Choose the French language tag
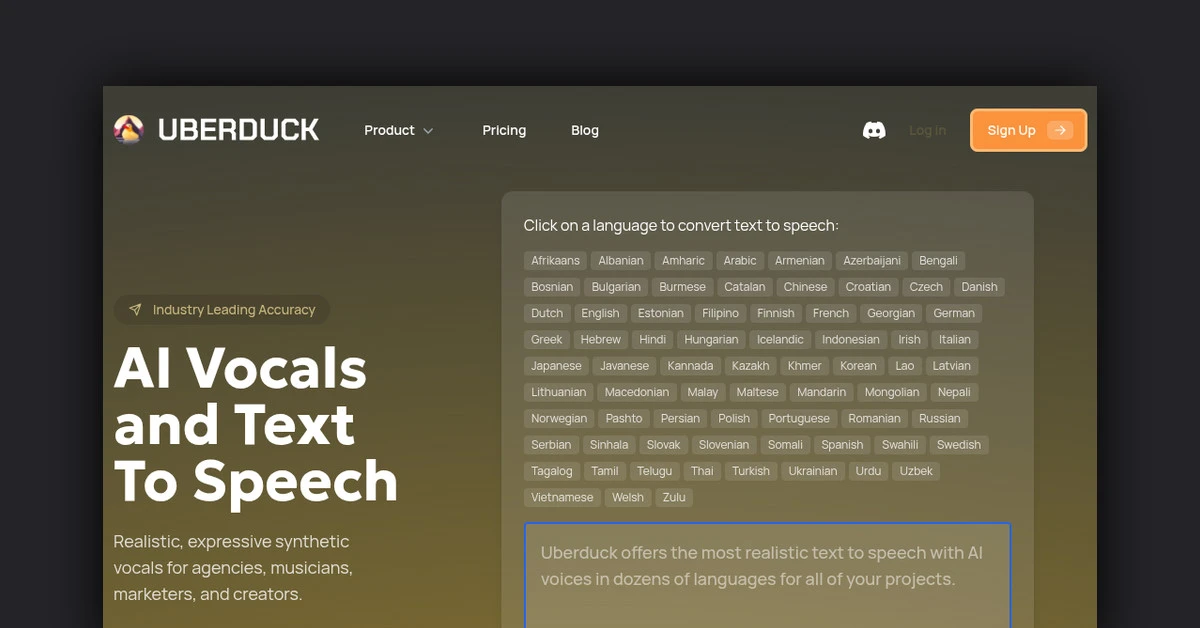 pyautogui.click(x=830, y=313)
